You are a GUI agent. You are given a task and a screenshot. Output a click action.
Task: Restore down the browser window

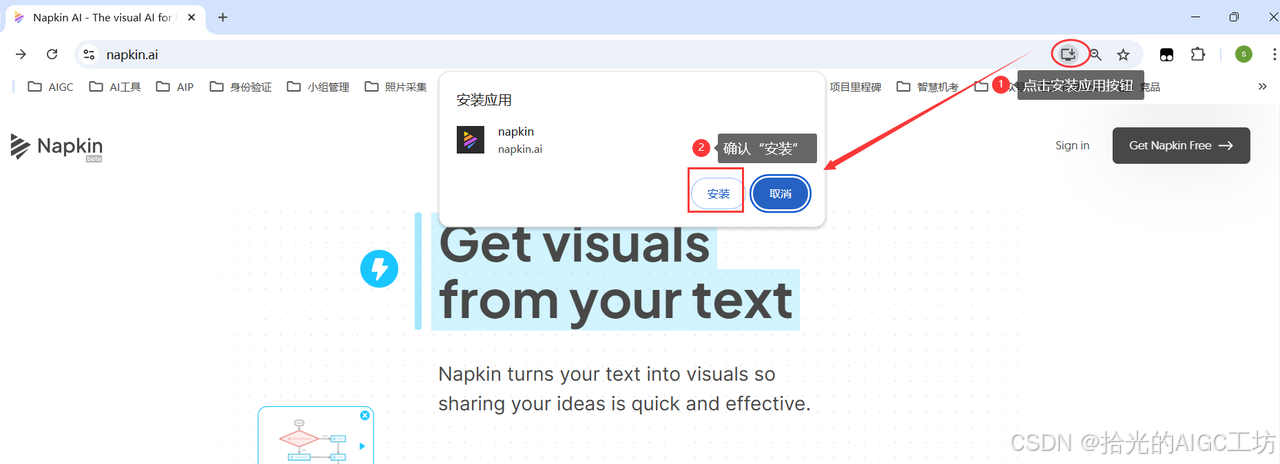(1233, 17)
